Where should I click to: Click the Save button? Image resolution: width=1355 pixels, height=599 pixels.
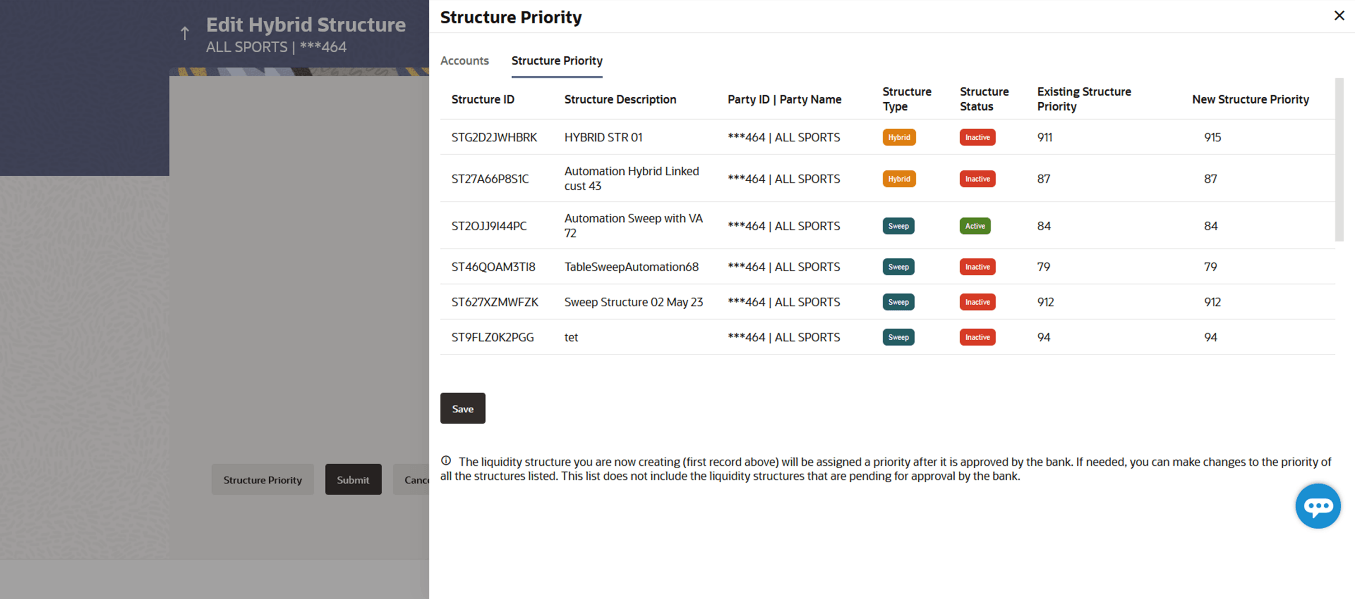coord(462,408)
